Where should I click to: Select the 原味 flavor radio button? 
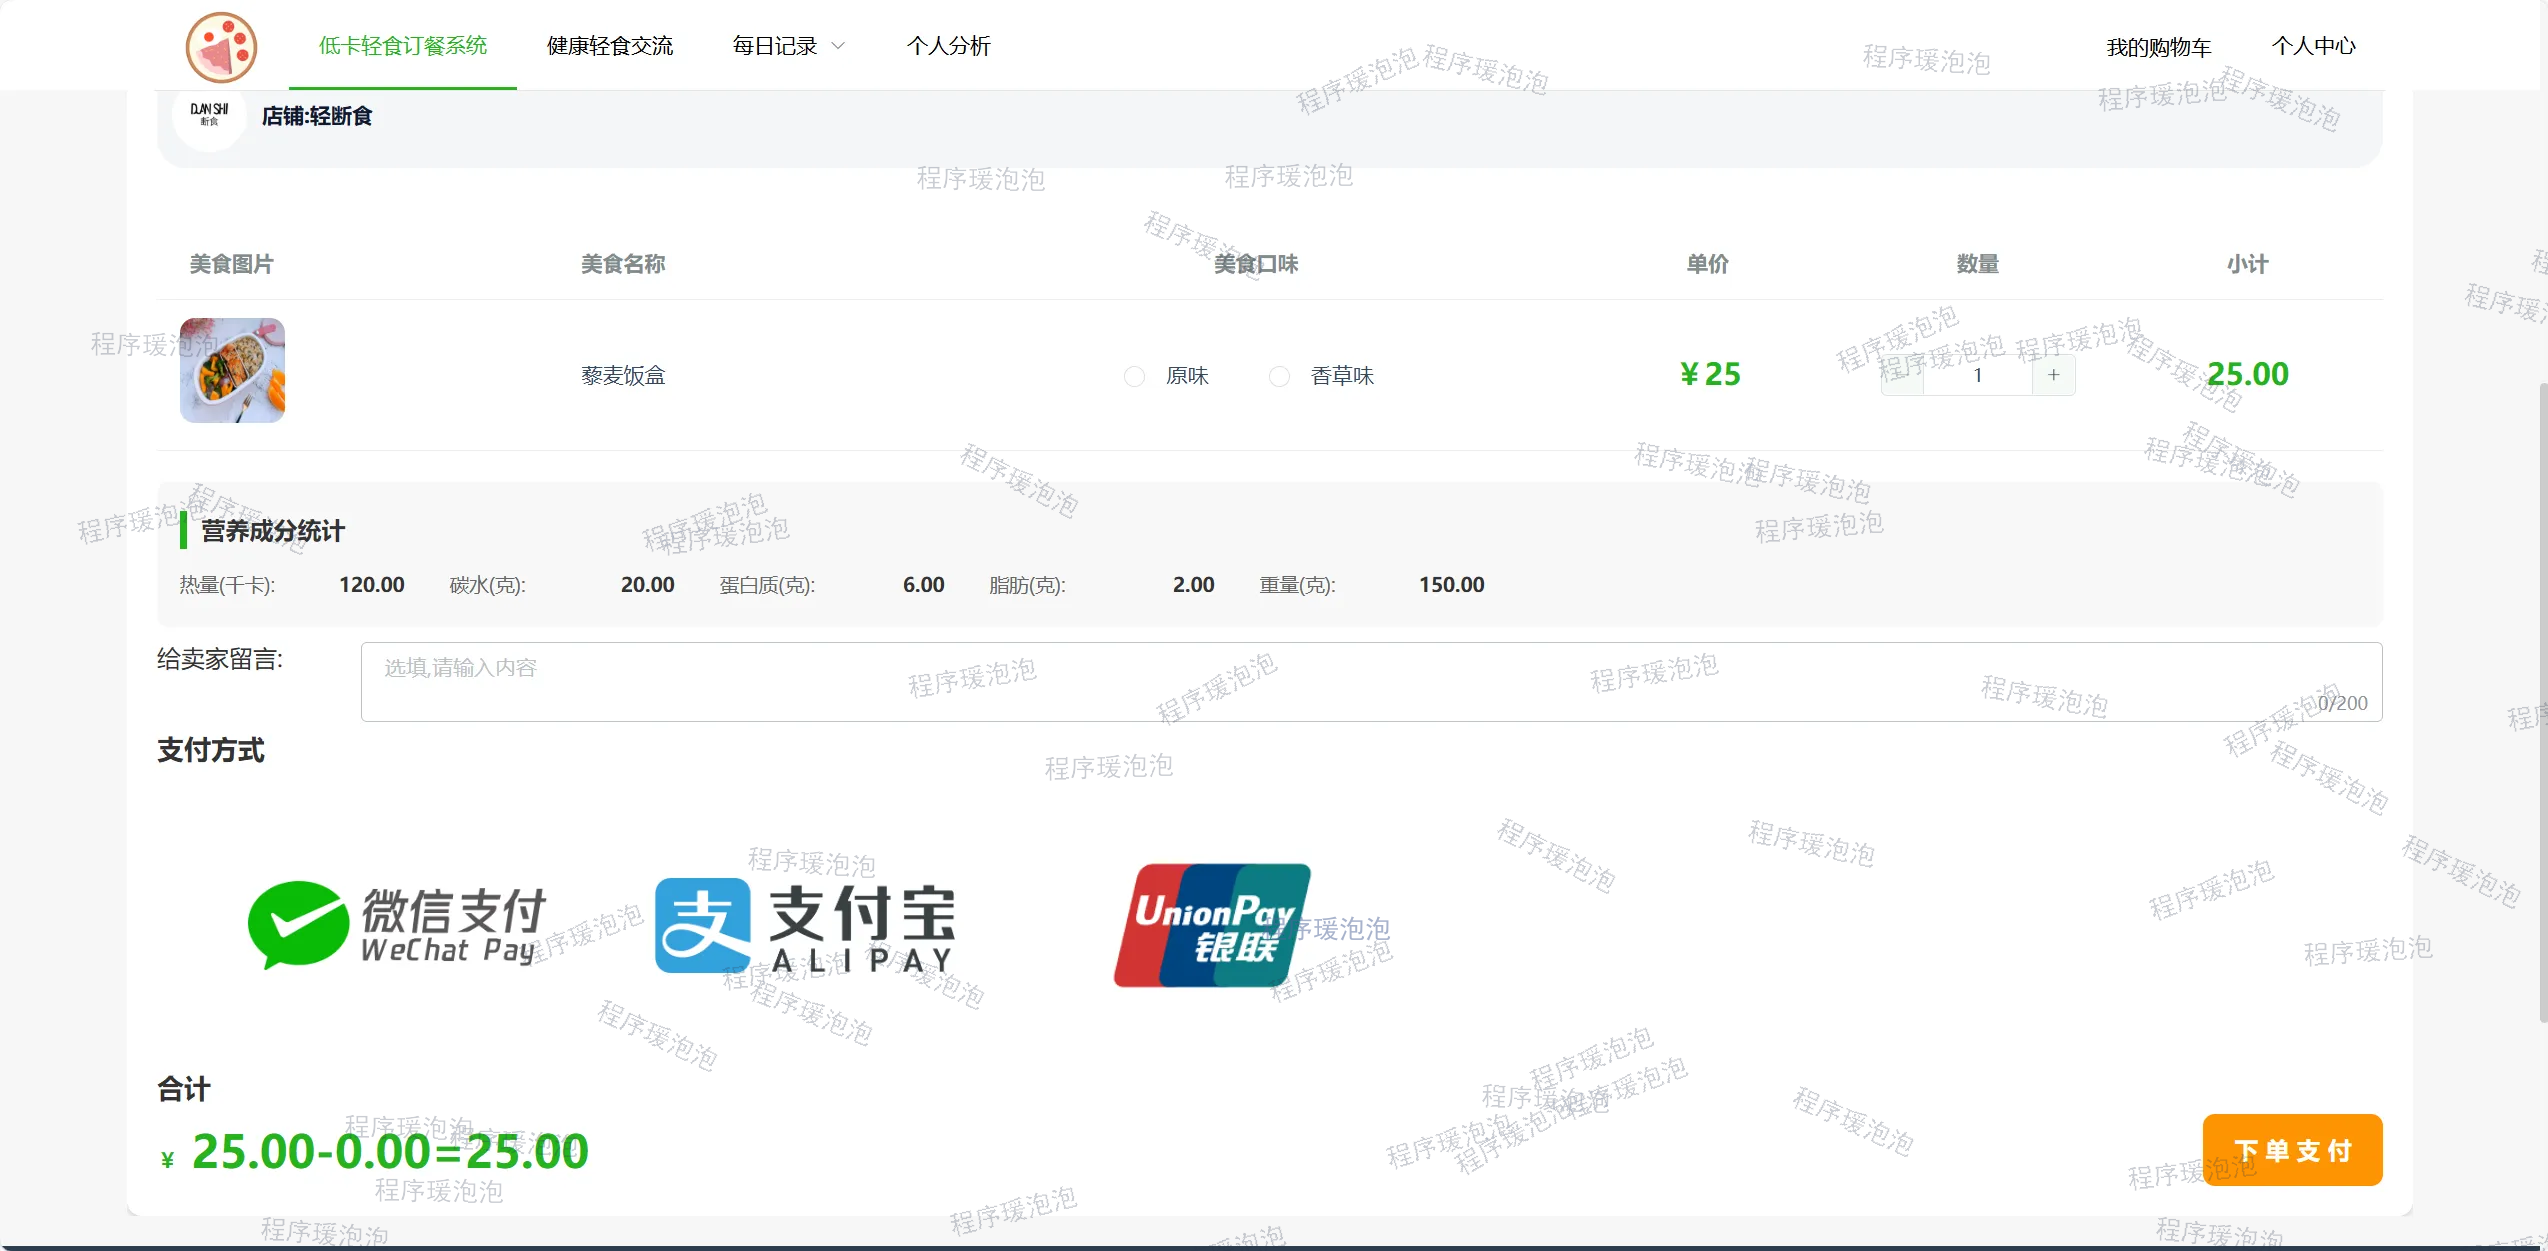pyautogui.click(x=1134, y=376)
